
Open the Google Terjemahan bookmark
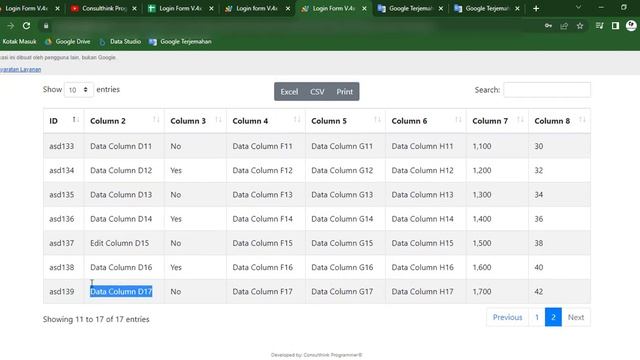pos(180,42)
